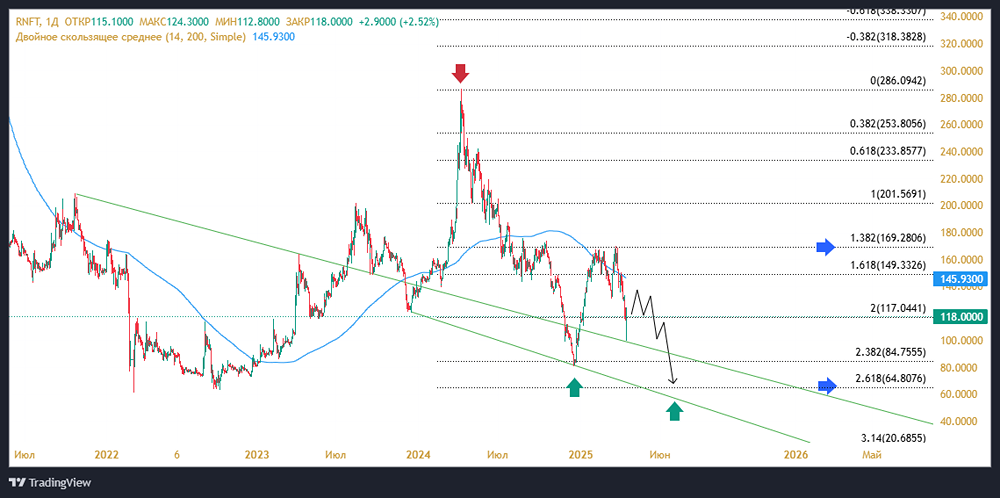The width and height of the screenshot is (1000, 498).
Task: Click 280.0000 on the price axis
Action: point(963,98)
